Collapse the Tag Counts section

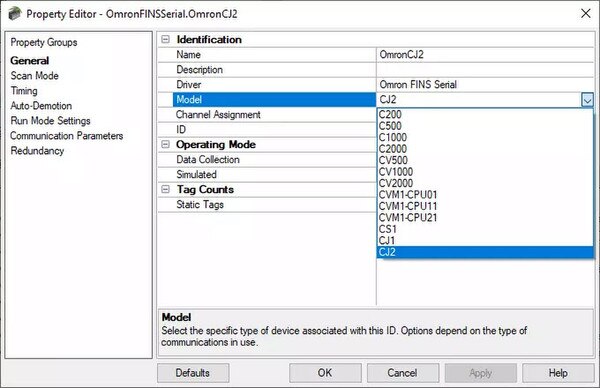[165, 189]
